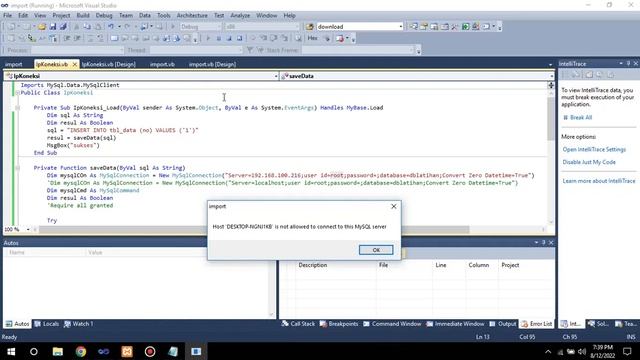Open the Analyze menu
The width and height of the screenshot is (640, 360).
point(240,16)
